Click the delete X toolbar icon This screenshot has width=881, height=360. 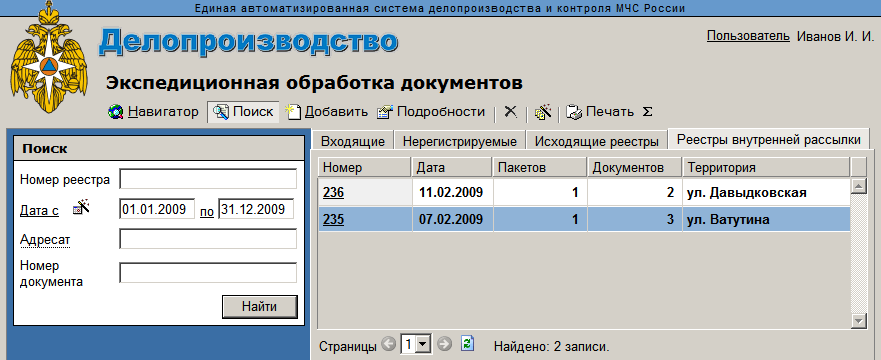(x=510, y=112)
